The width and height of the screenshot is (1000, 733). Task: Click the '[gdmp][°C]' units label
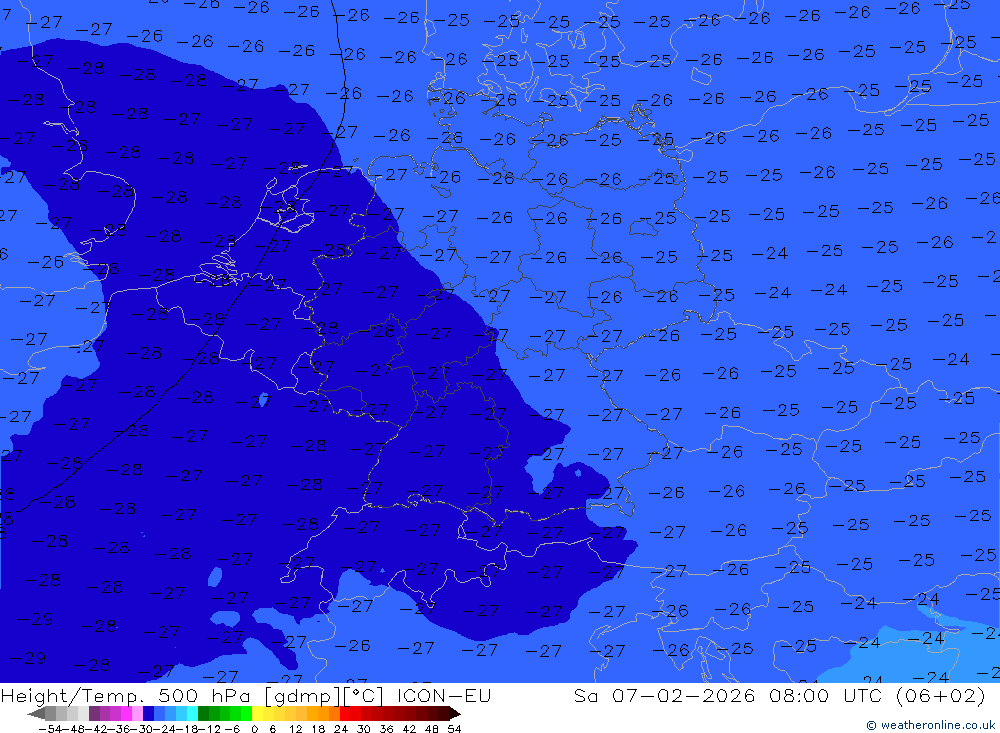click(324, 695)
